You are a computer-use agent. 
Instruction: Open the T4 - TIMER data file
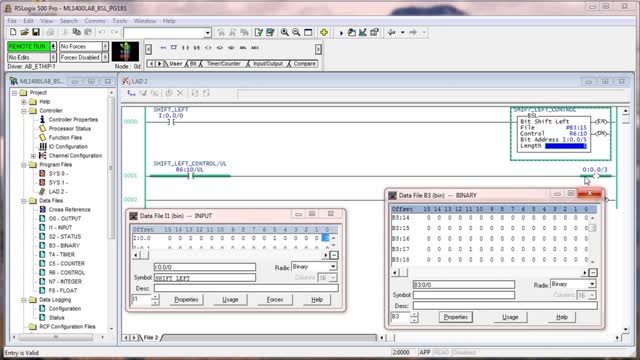(x=62, y=254)
